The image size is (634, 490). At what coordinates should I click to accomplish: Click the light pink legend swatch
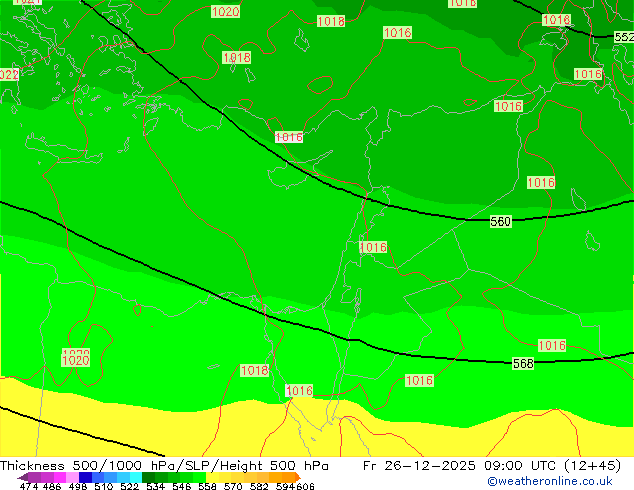click(72, 477)
